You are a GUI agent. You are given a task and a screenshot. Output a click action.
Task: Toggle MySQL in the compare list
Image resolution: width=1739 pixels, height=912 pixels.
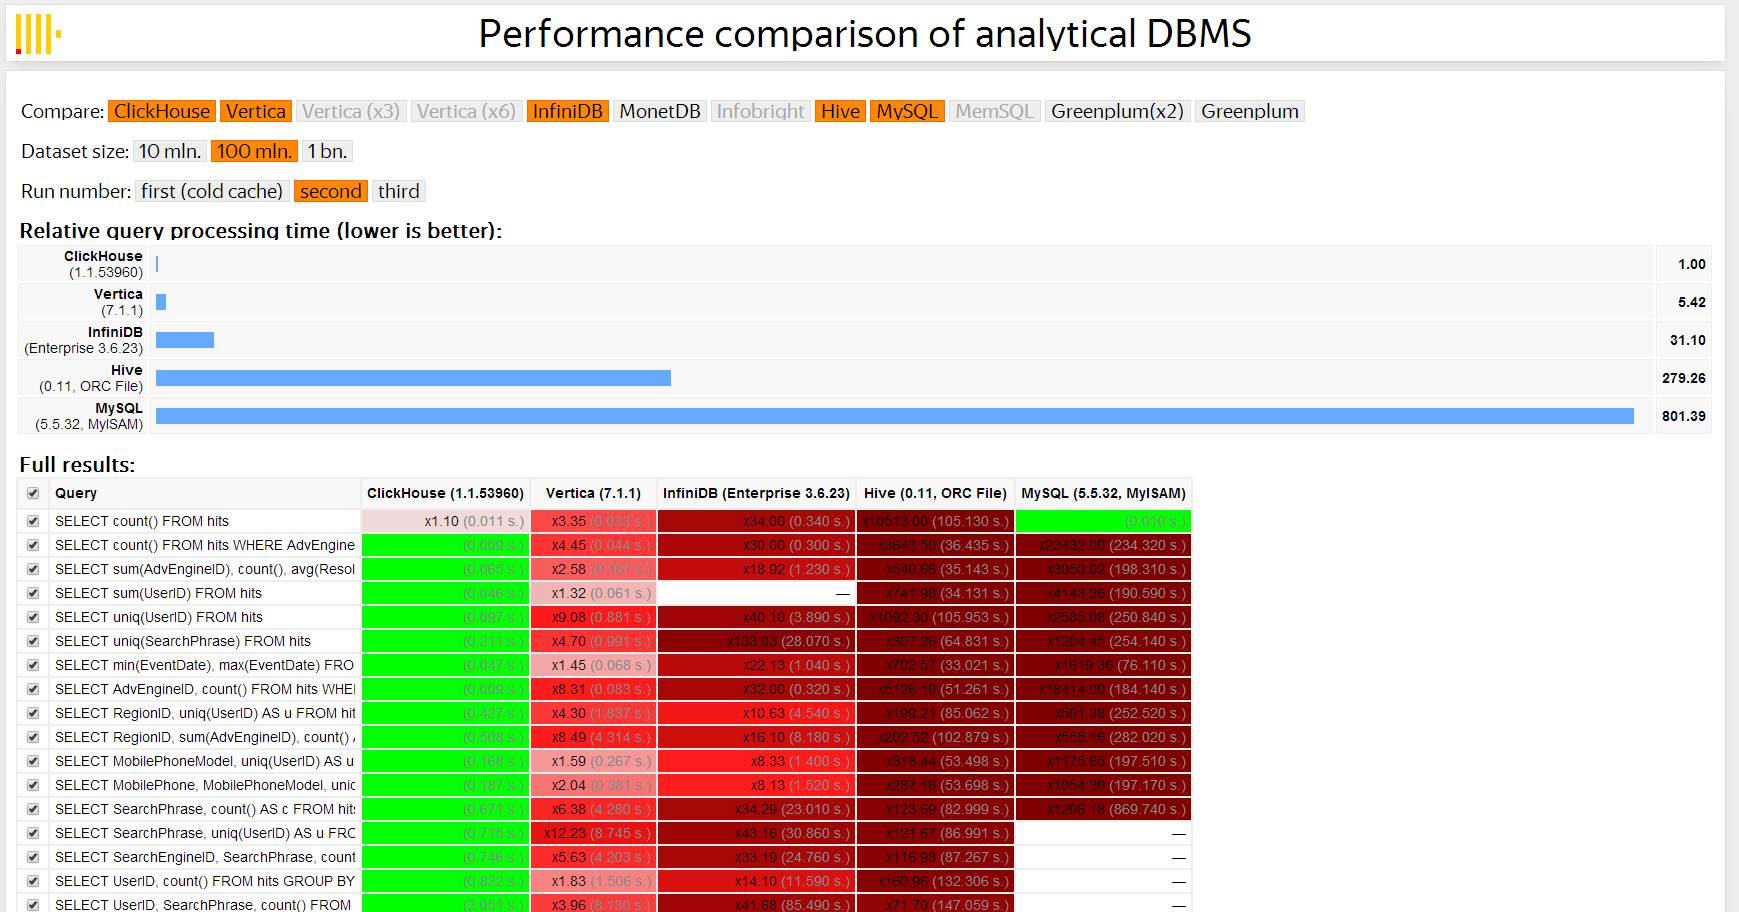click(x=907, y=111)
